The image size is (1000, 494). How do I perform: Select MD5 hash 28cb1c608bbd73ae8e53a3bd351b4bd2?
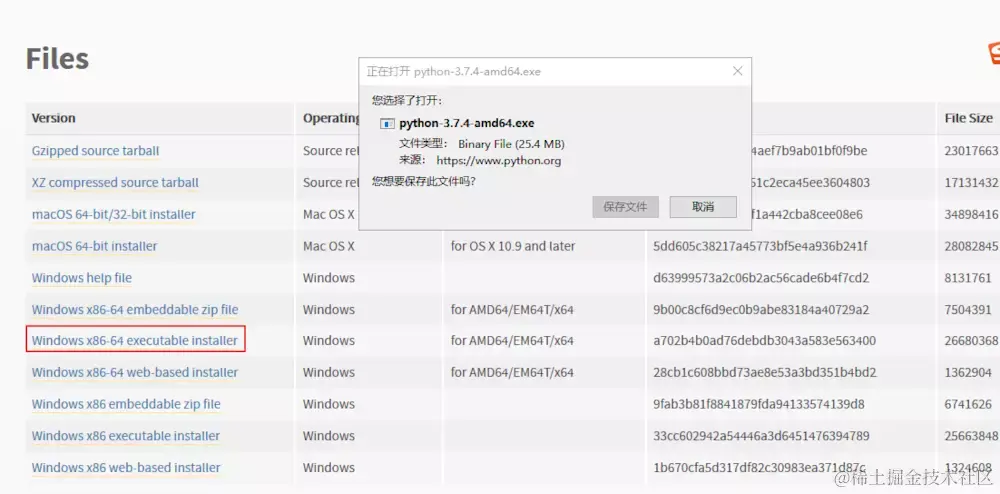(x=765, y=372)
